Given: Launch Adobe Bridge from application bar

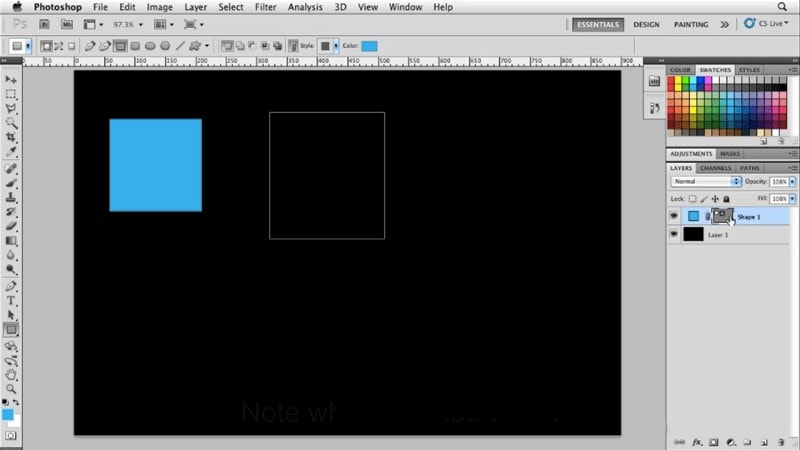Looking at the screenshot, I should coord(44,24).
